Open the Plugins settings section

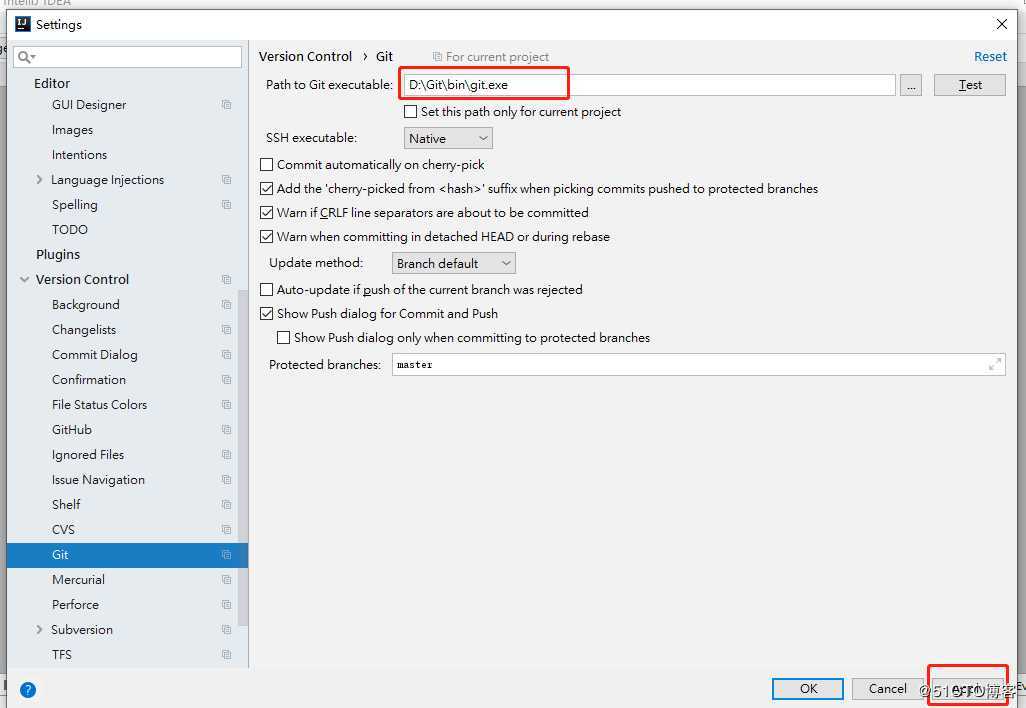58,255
